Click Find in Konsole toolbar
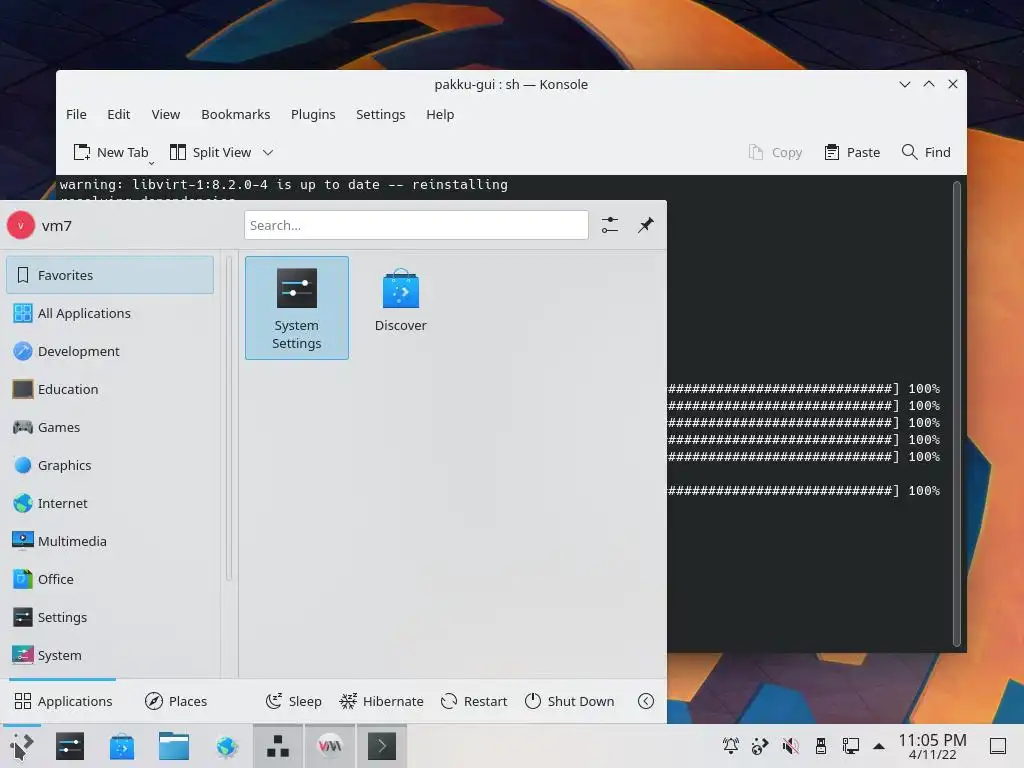 pyautogui.click(x=926, y=152)
